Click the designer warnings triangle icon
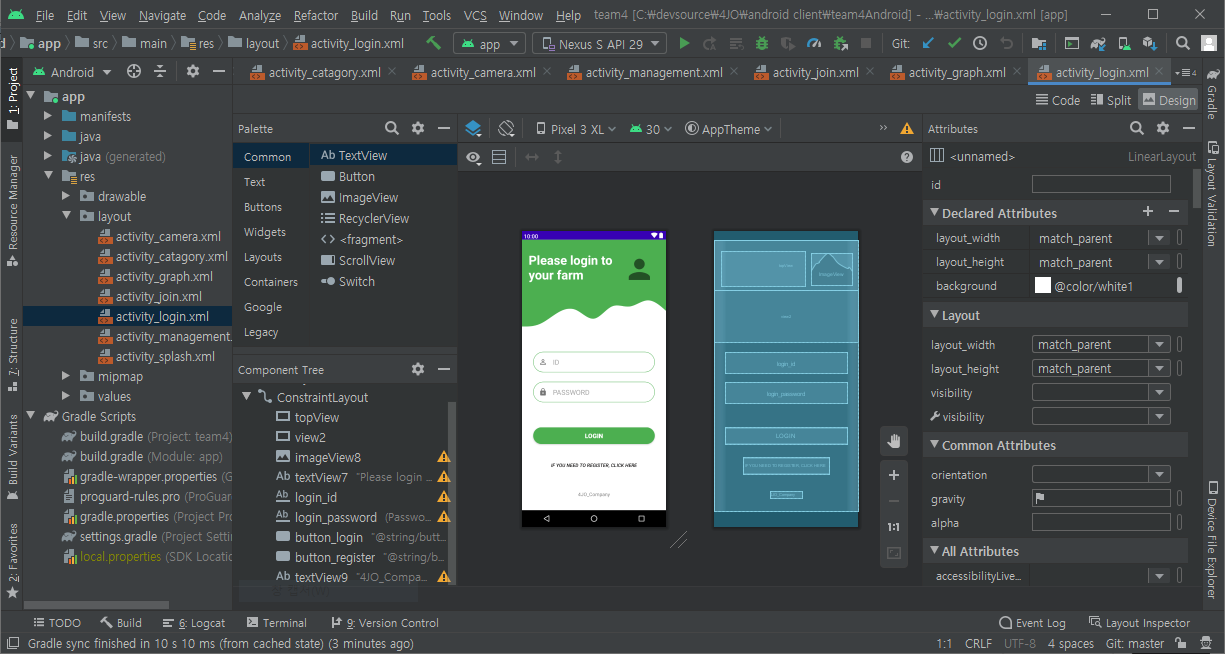 click(x=907, y=129)
